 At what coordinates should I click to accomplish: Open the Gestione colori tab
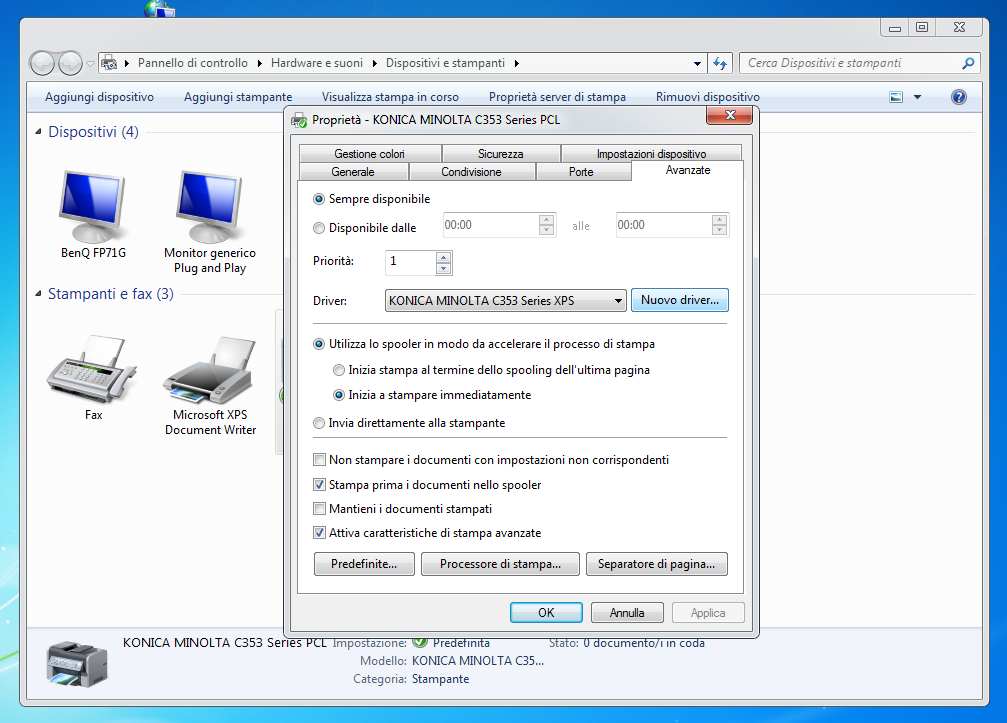tap(369, 154)
